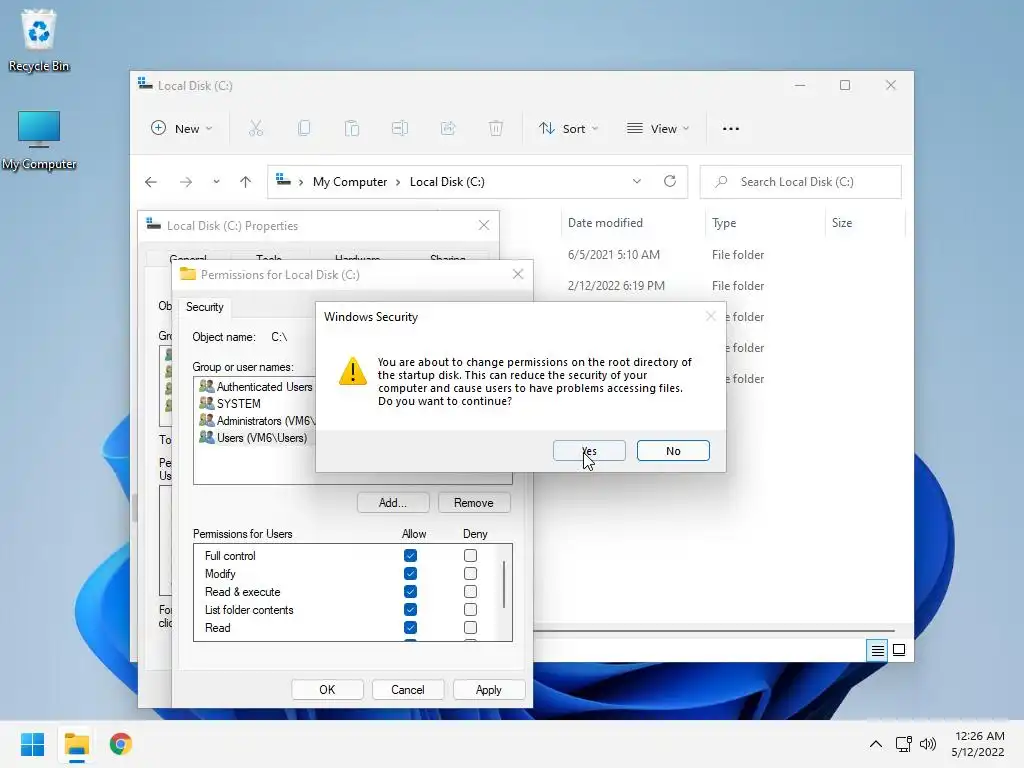This screenshot has height=768, width=1024.
Task: Check Deny for Modify permission
Action: [470, 574]
